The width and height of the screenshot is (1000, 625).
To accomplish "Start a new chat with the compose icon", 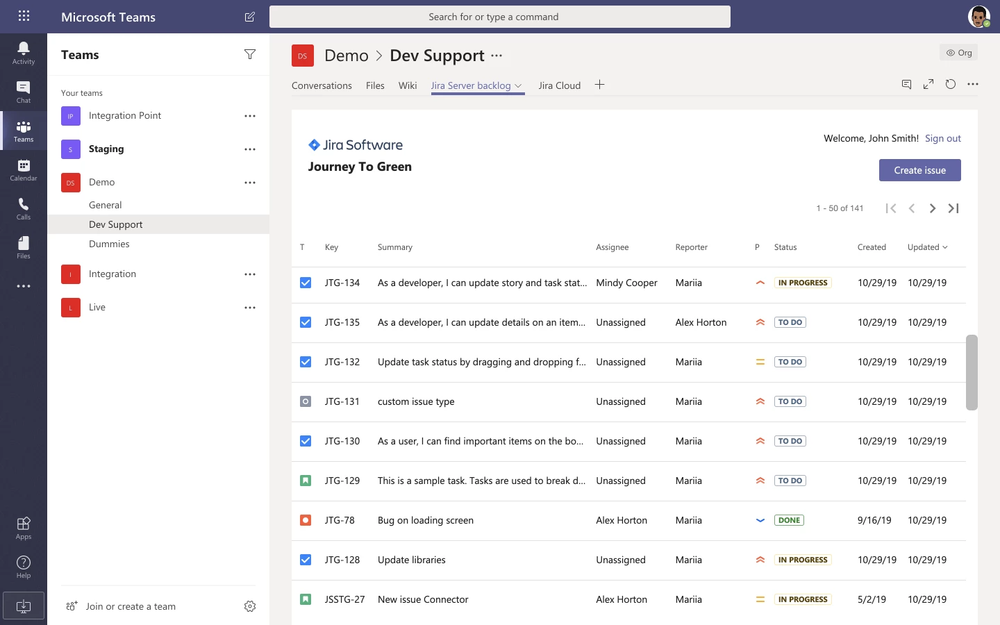I will pos(249,17).
